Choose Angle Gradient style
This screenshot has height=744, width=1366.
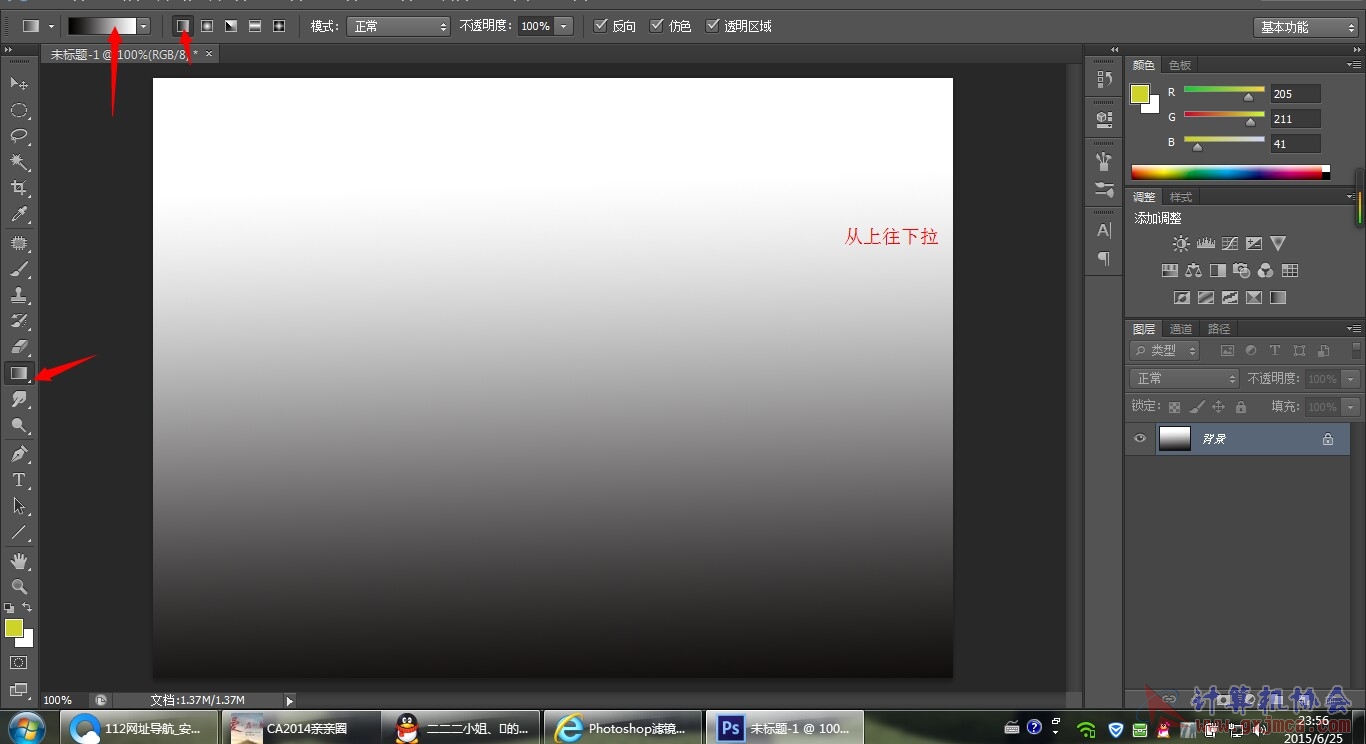click(231, 26)
